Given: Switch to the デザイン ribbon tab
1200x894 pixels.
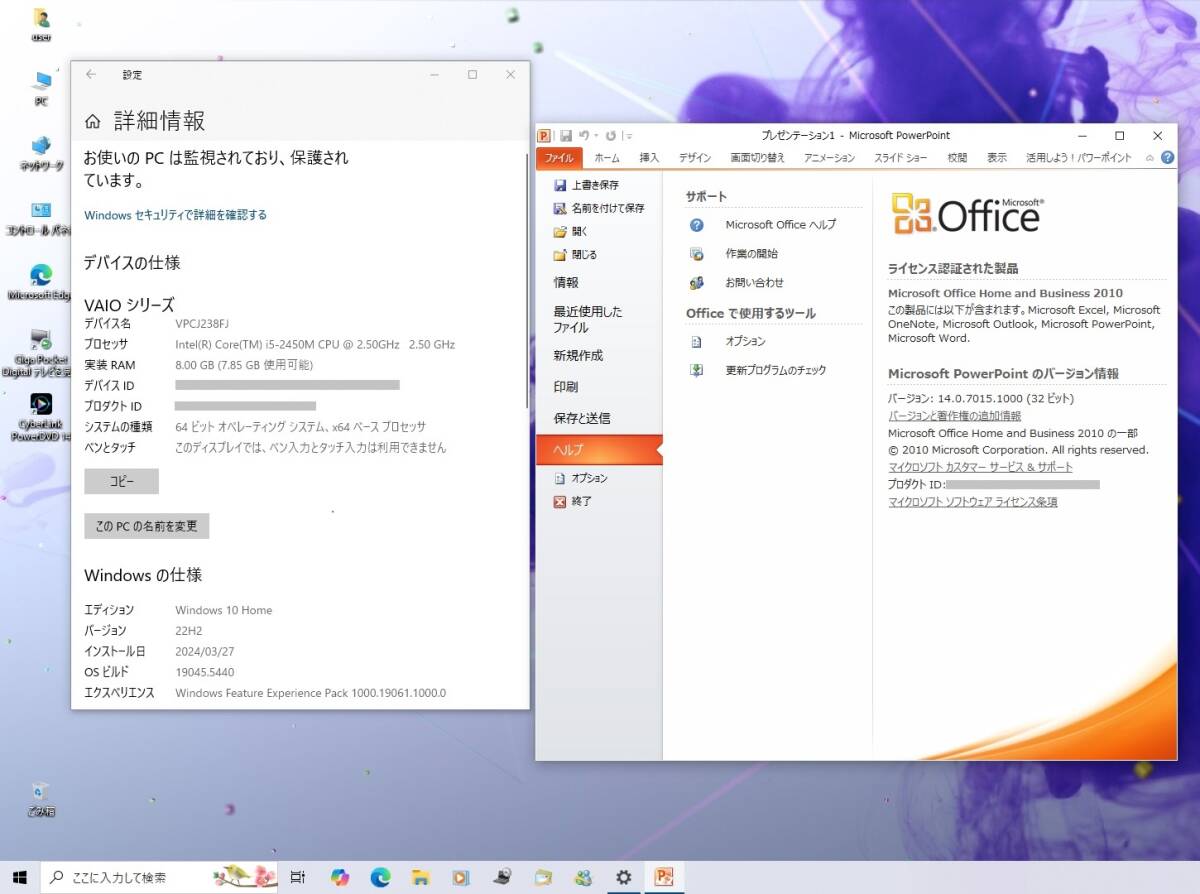Looking at the screenshot, I should coord(695,158).
